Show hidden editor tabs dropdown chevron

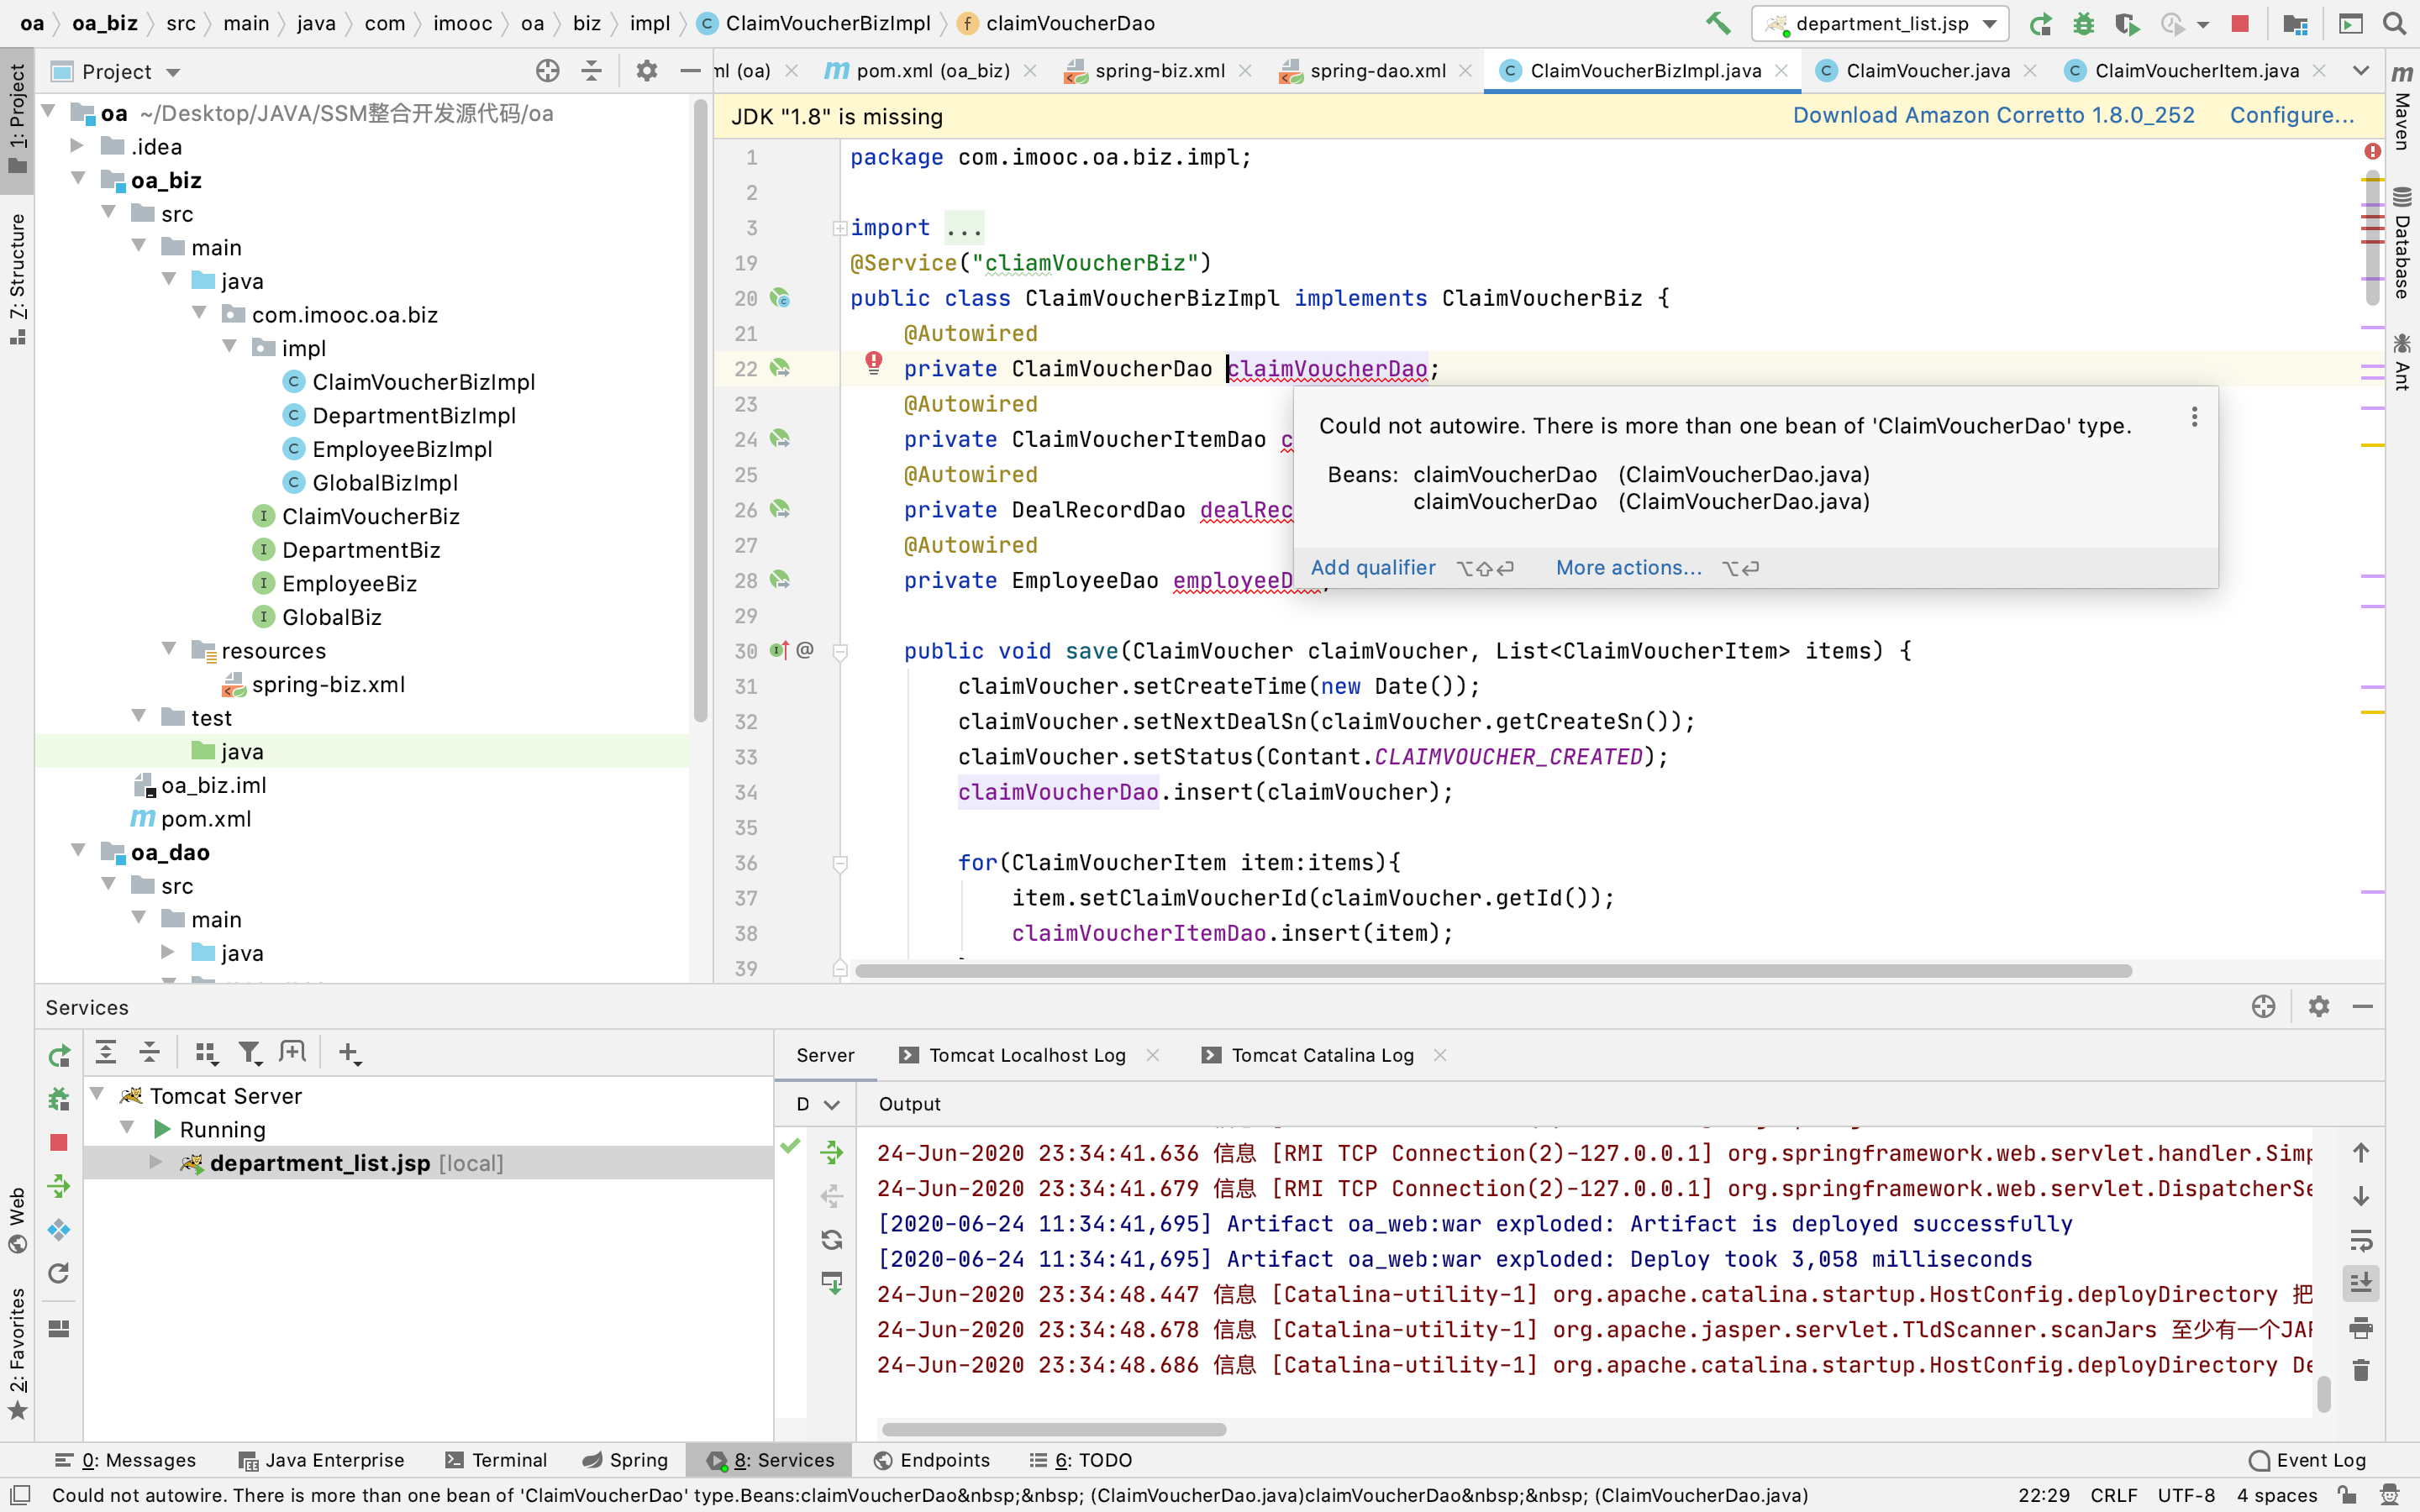tap(2361, 71)
